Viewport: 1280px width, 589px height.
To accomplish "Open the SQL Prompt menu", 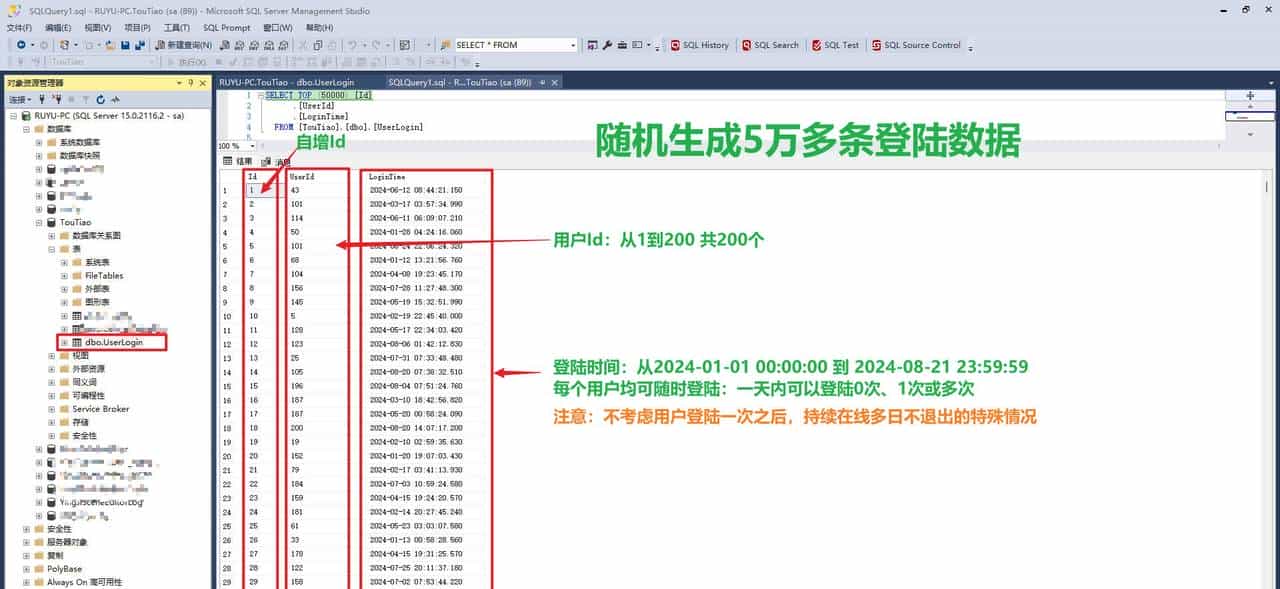I will tap(226, 27).
